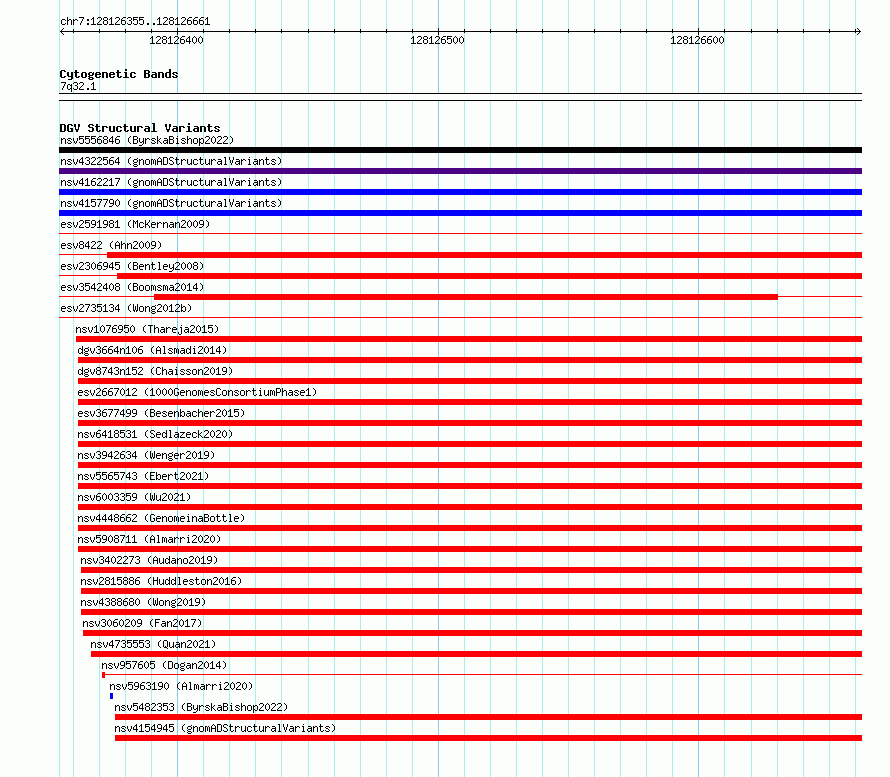Click the DGV Structural Variants track title

click(140, 128)
